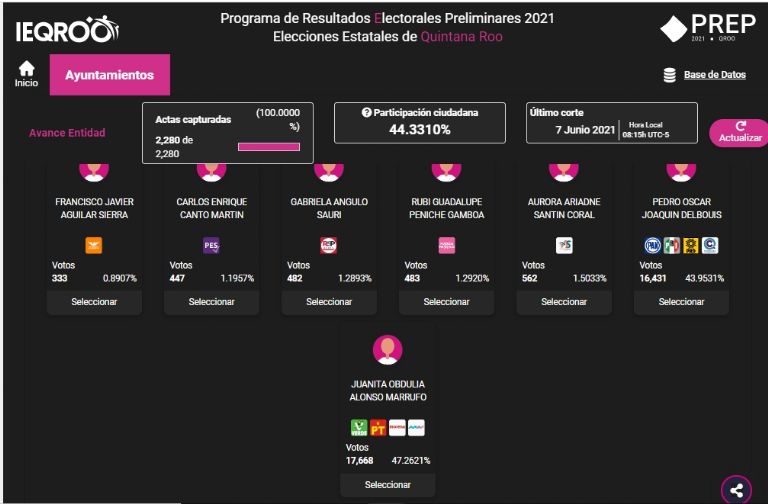
Task: Click the date 7 Junio 2021
Action: 585,130
